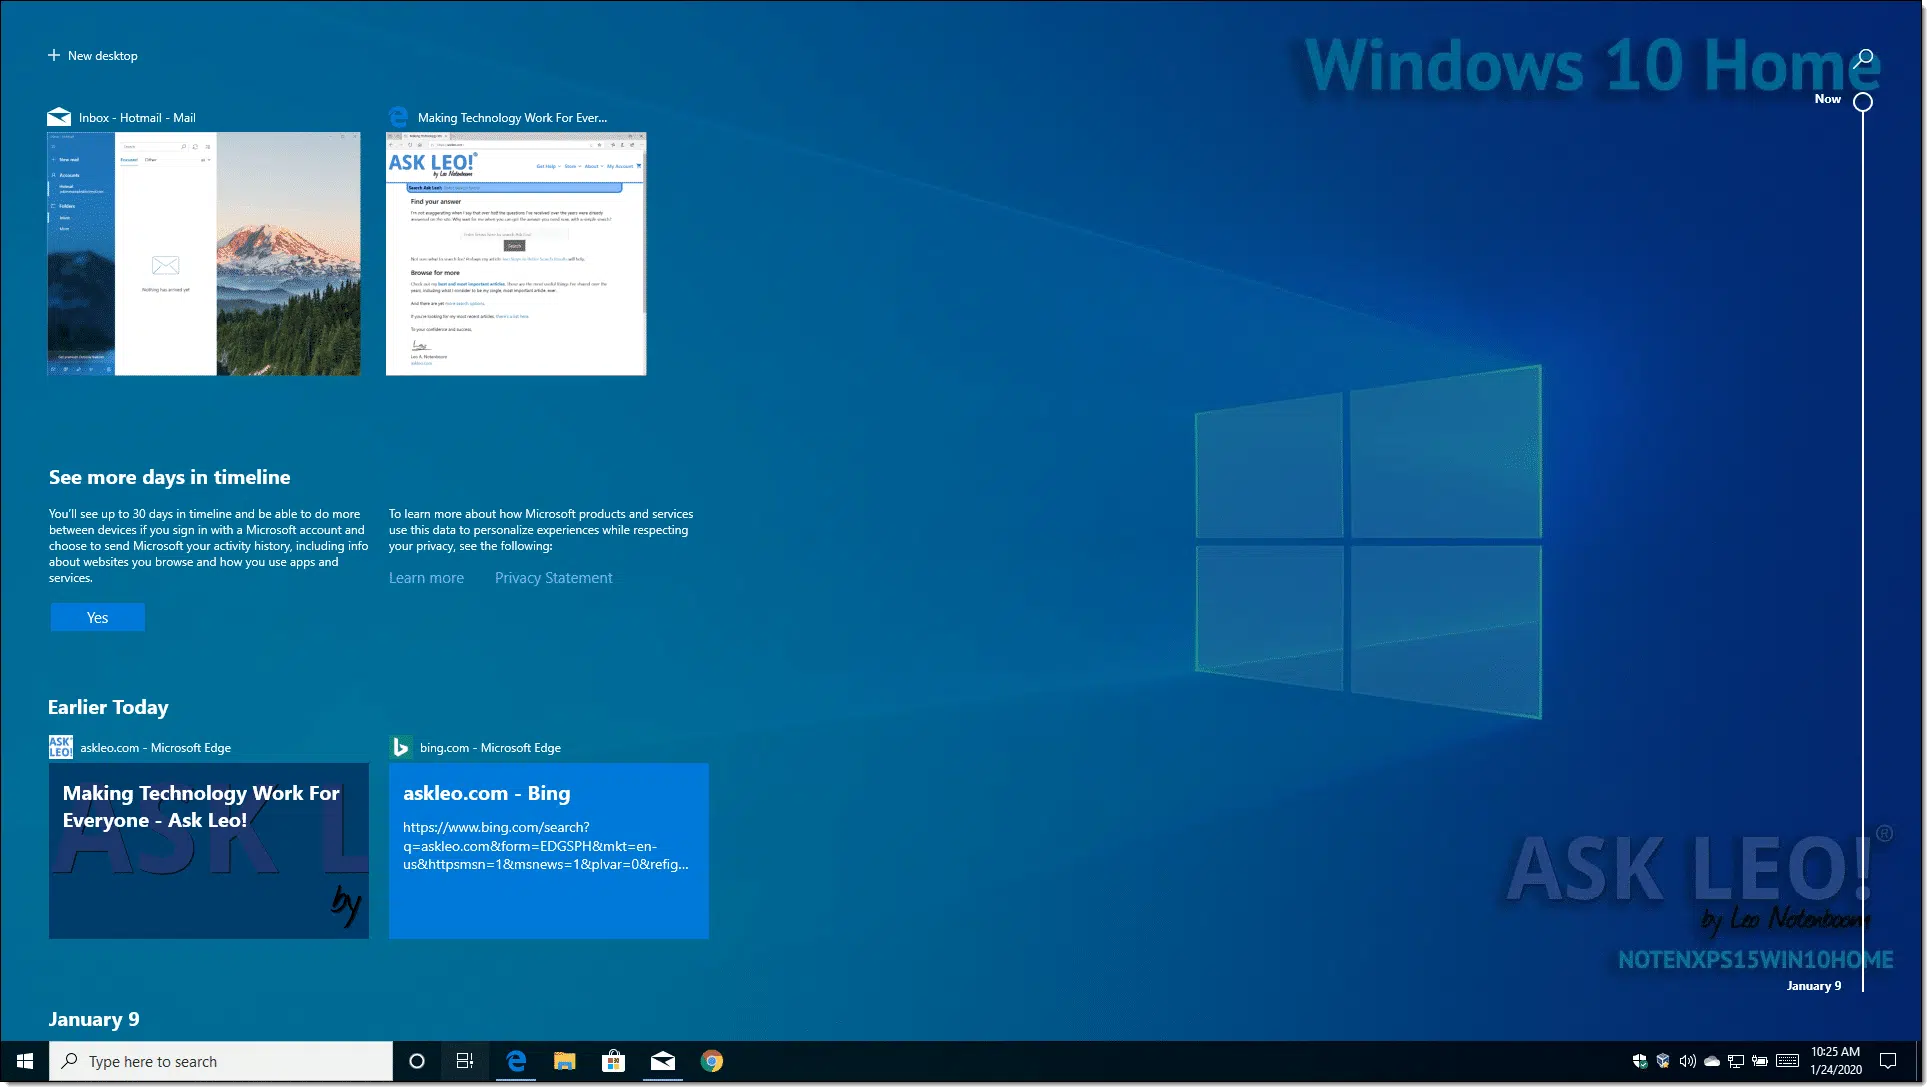Click the VirtualBox Guest Additions tray icon
The image size is (1932, 1092).
pos(1663,1061)
